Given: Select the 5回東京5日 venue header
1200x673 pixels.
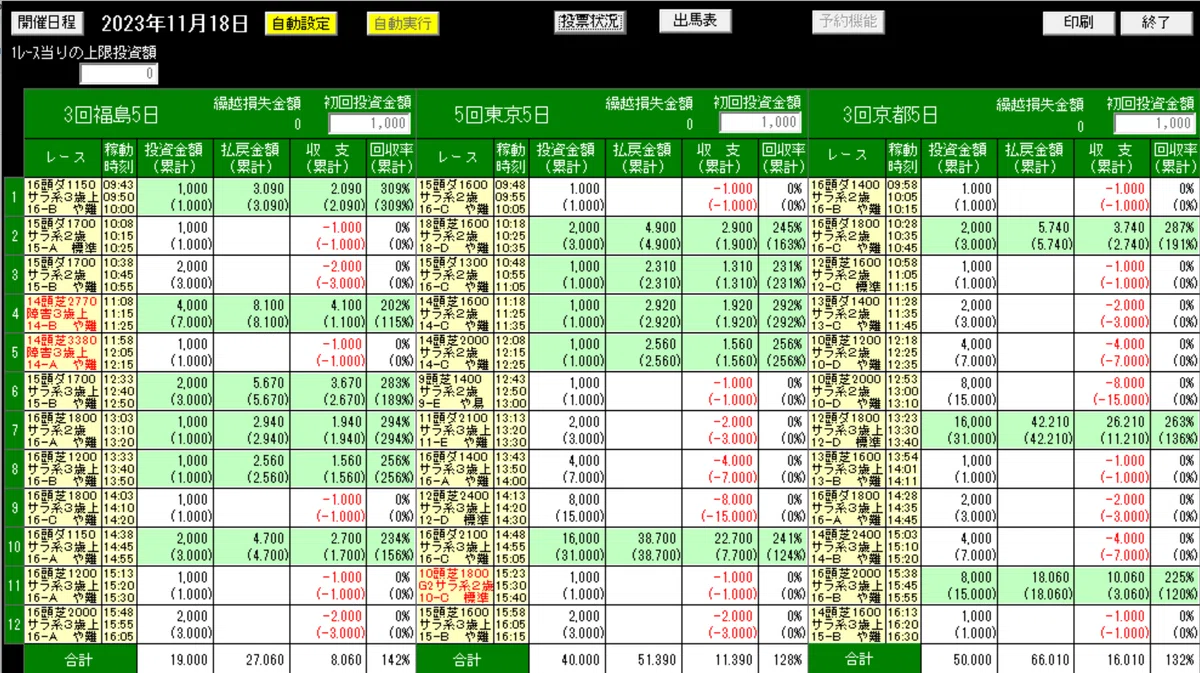Looking at the screenshot, I should [x=502, y=114].
